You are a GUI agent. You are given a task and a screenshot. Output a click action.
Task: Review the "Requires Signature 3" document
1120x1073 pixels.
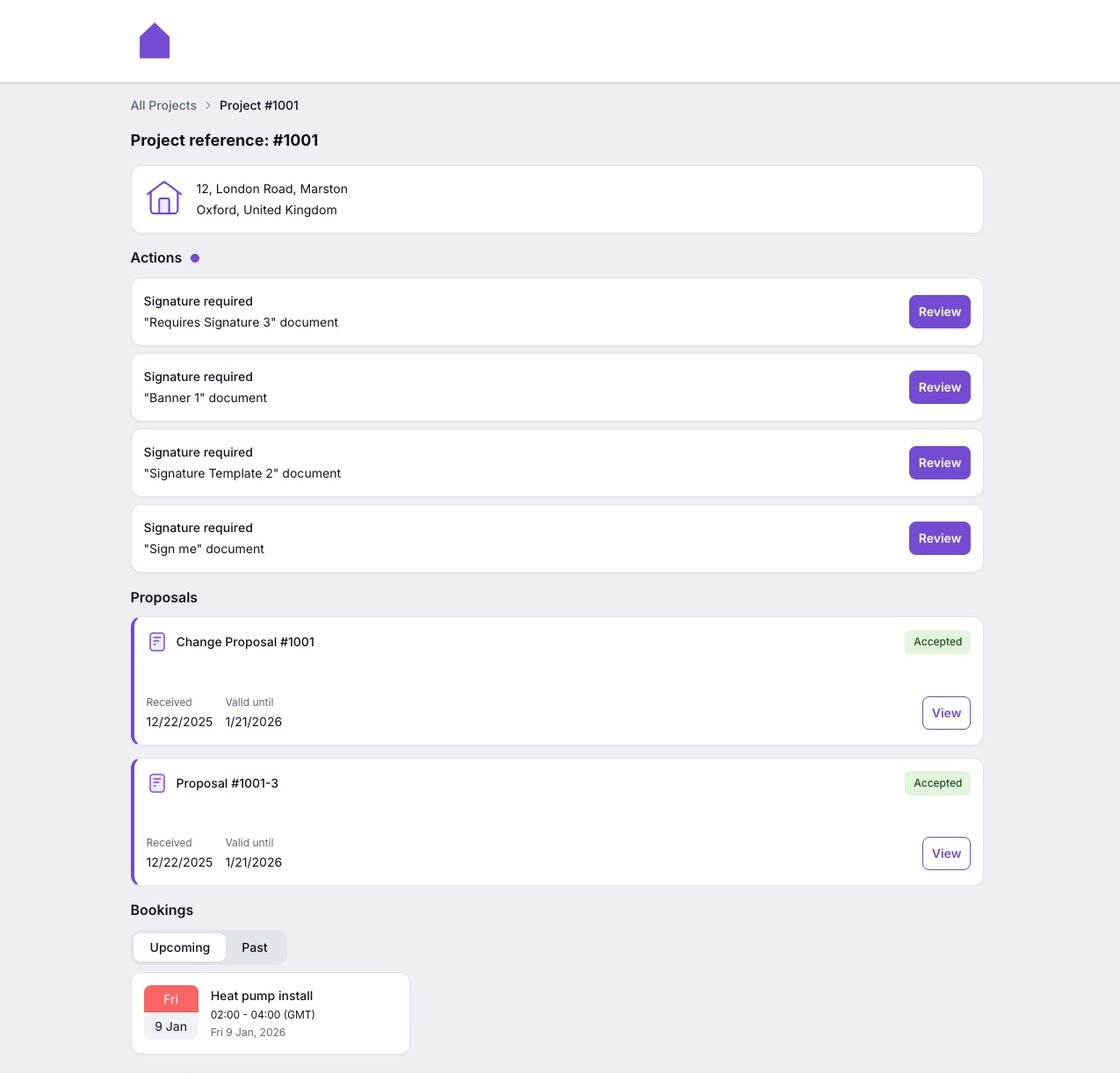tap(939, 312)
